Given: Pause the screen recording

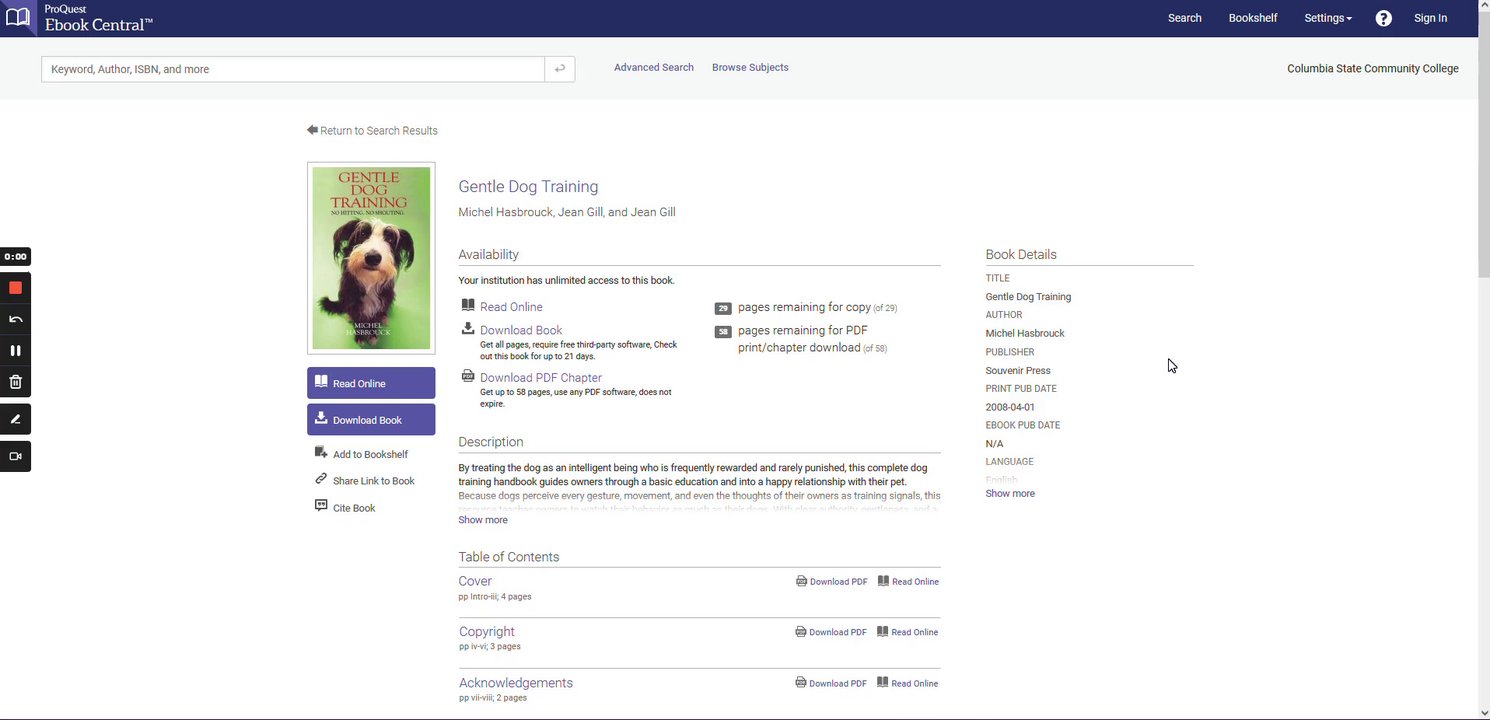Looking at the screenshot, I should (15, 351).
